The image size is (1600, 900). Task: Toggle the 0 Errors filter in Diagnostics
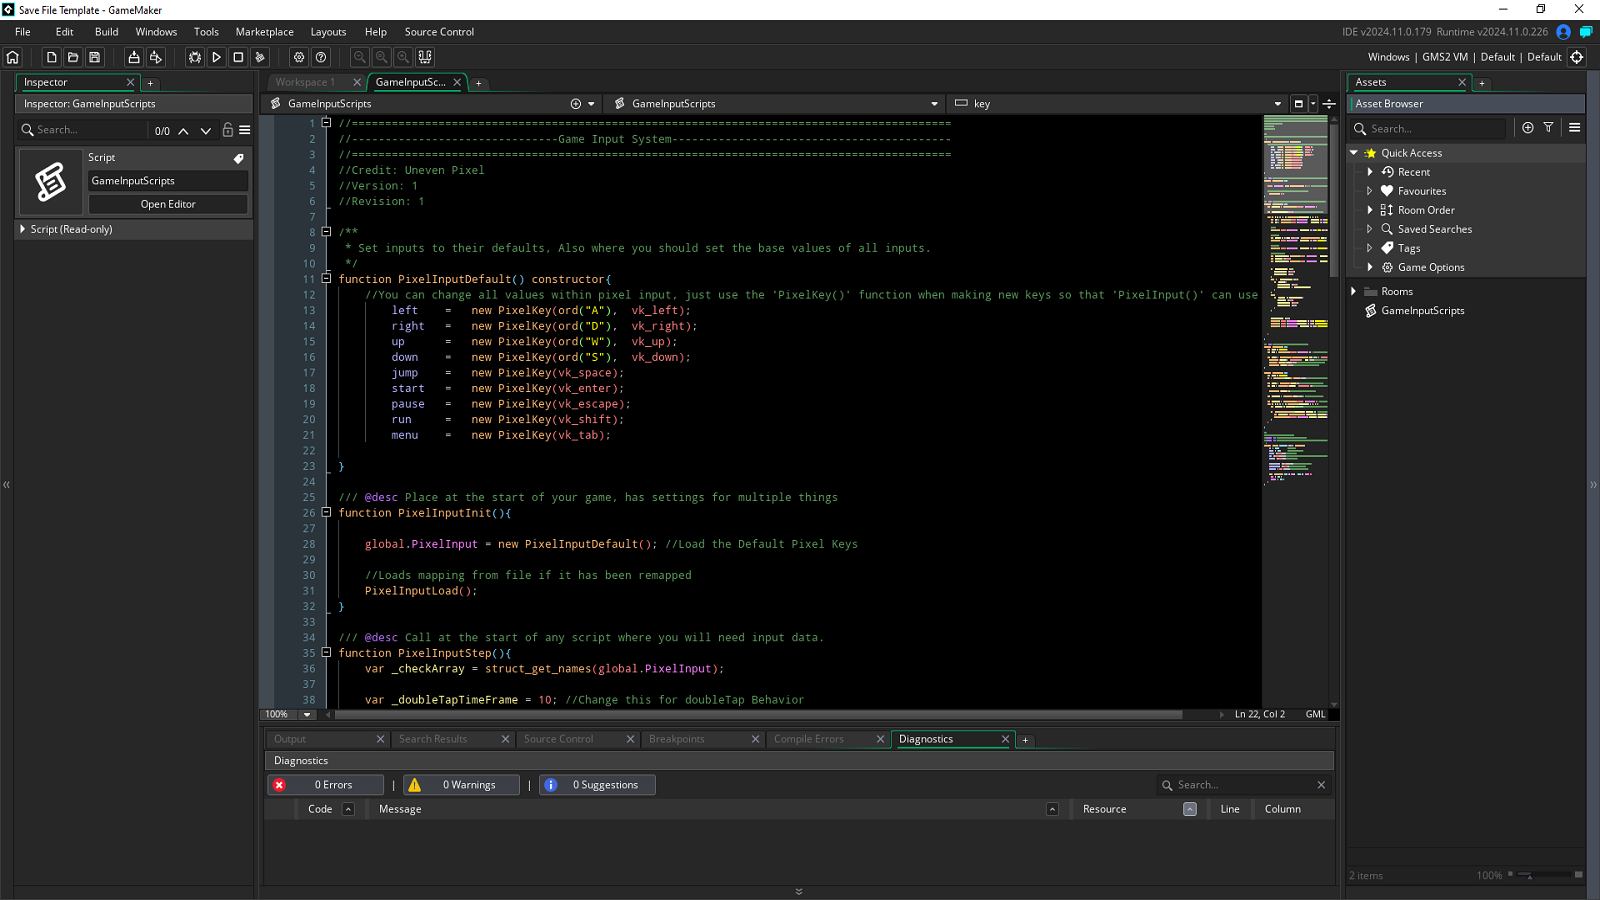click(325, 784)
